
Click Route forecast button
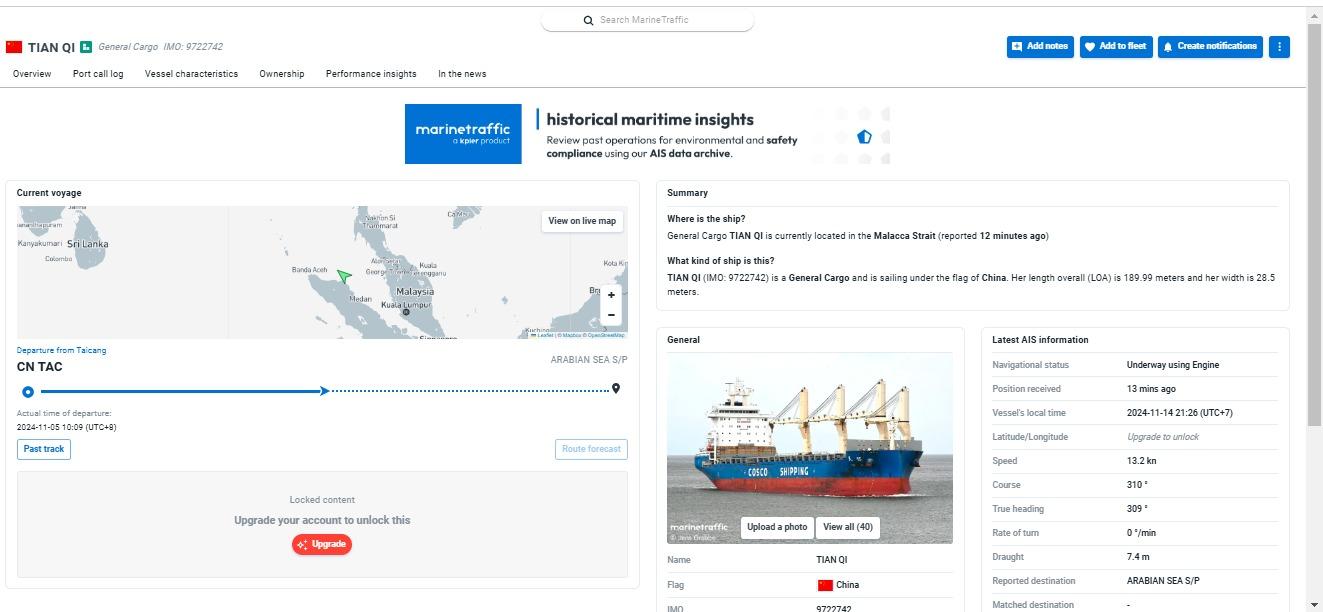(x=591, y=449)
